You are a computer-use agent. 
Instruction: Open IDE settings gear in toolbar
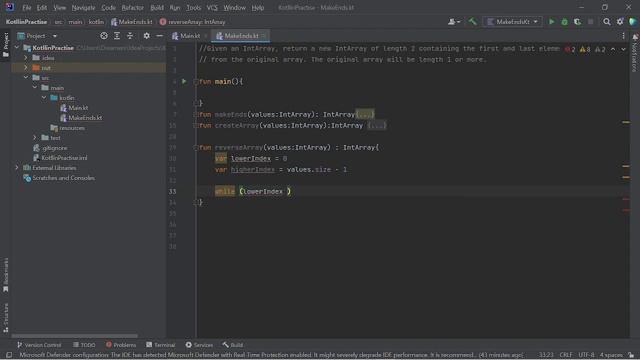point(620,22)
